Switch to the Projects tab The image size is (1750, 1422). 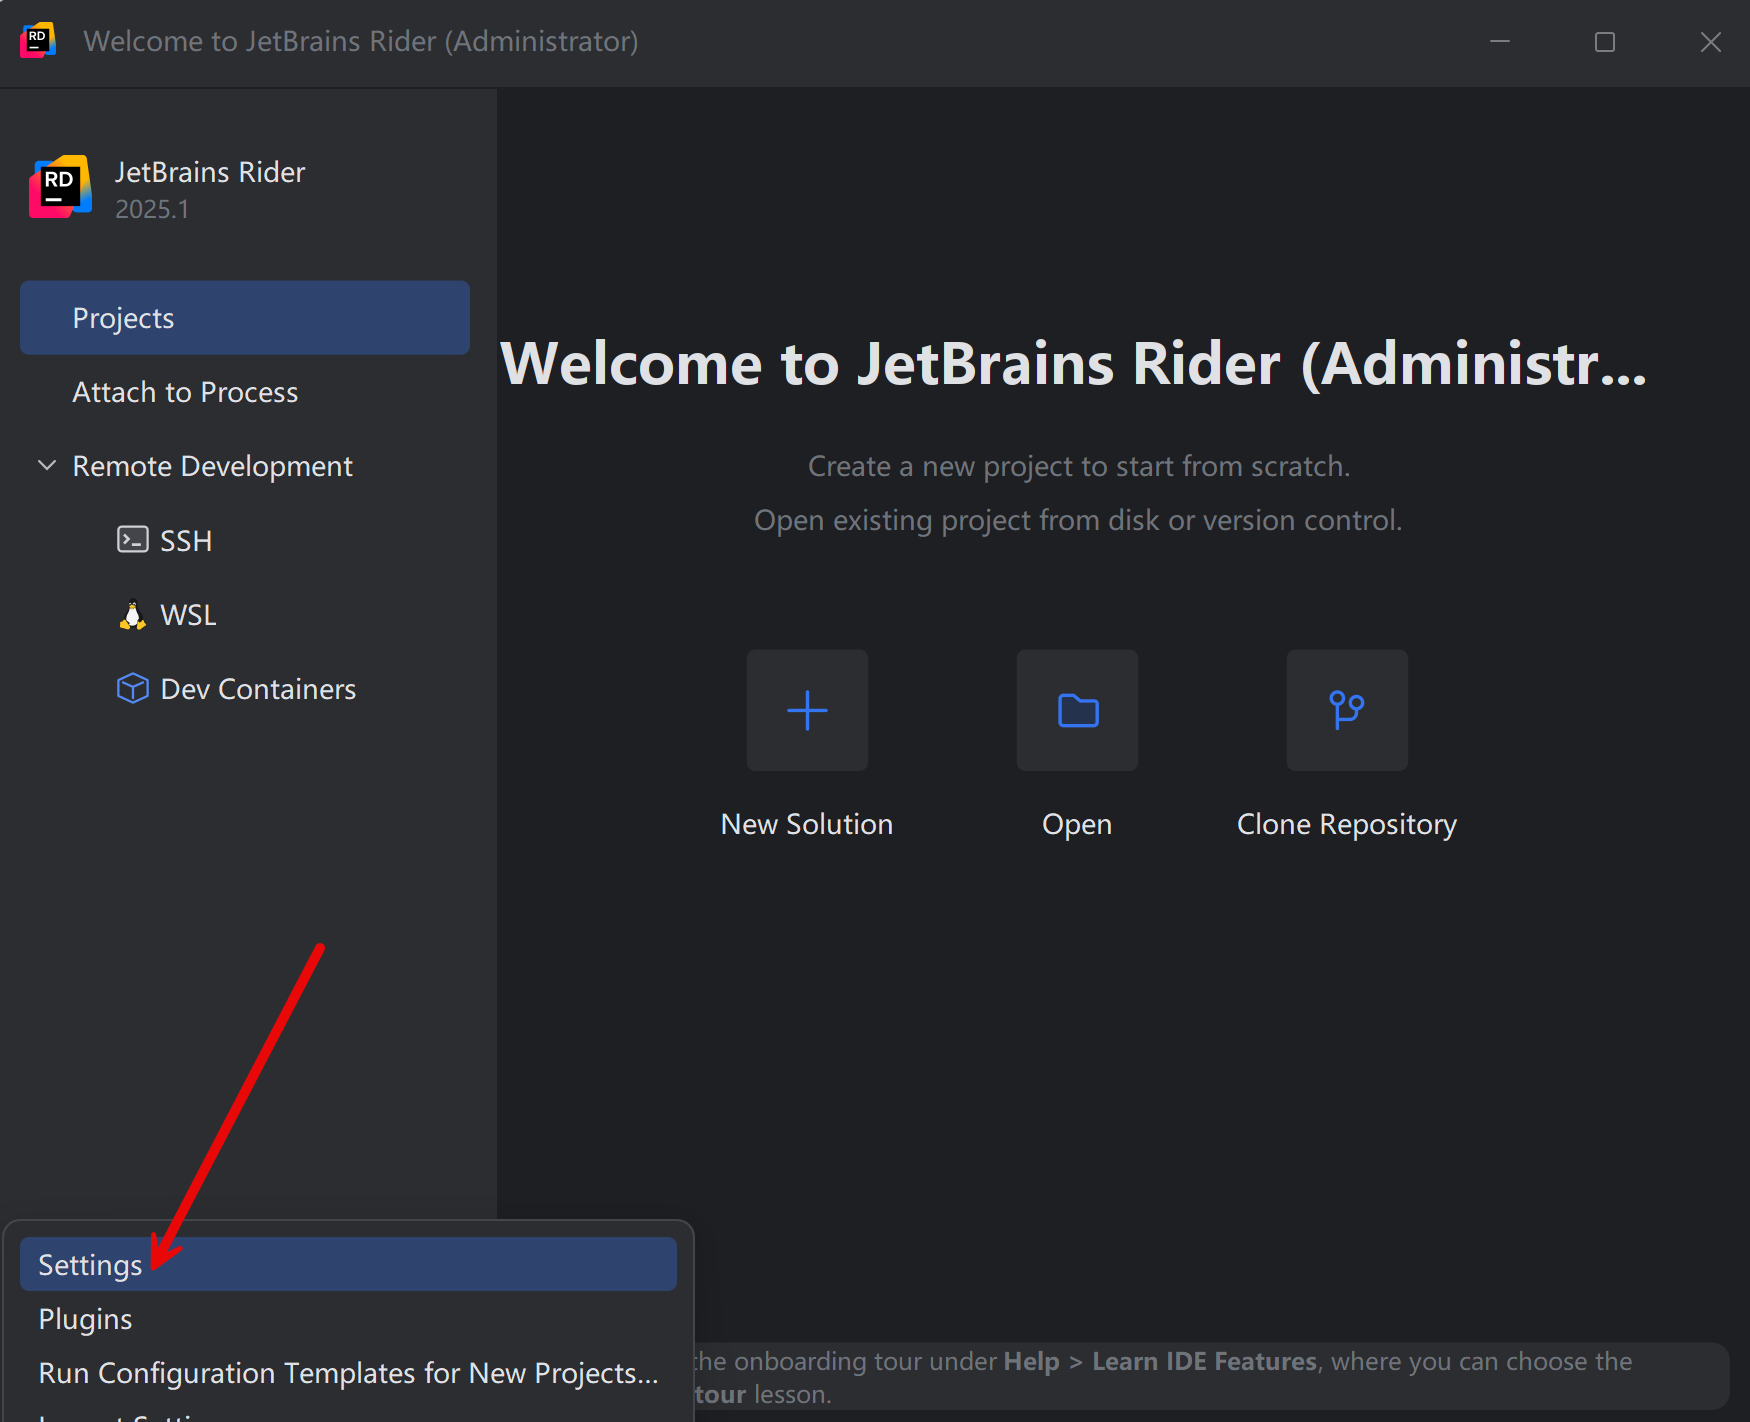244,318
